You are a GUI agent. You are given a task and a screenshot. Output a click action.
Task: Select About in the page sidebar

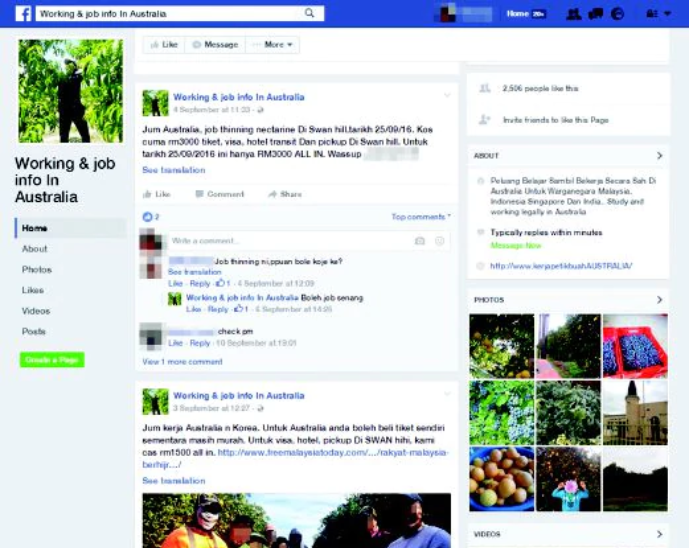click(35, 249)
